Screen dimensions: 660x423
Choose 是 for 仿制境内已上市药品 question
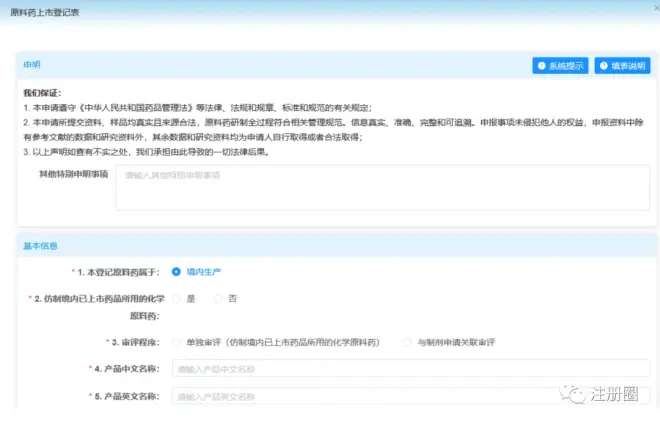[177, 298]
